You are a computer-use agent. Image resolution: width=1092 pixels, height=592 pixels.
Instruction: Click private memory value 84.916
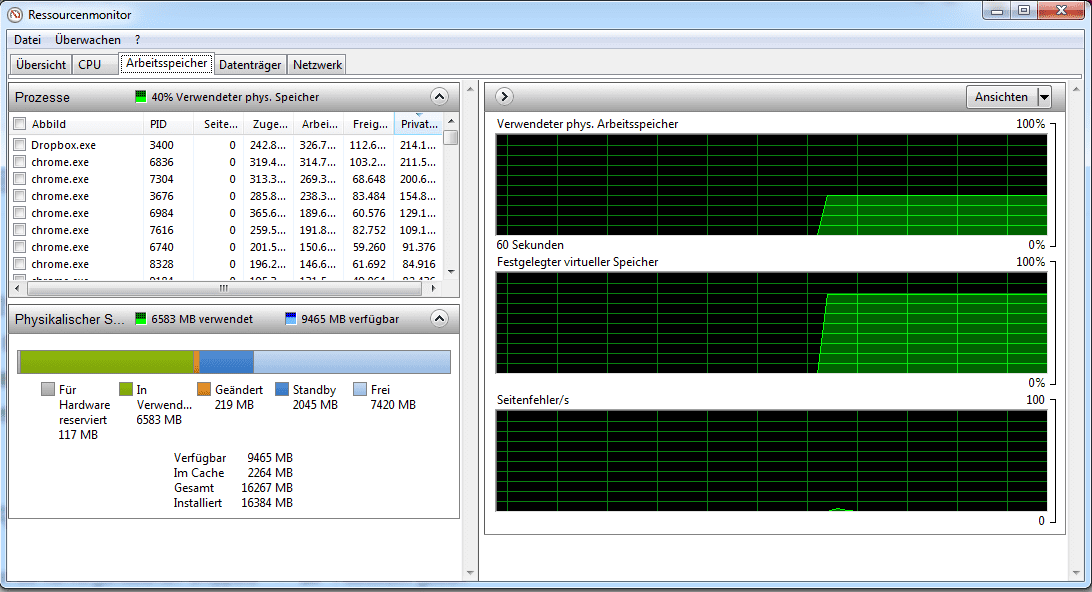click(x=419, y=264)
